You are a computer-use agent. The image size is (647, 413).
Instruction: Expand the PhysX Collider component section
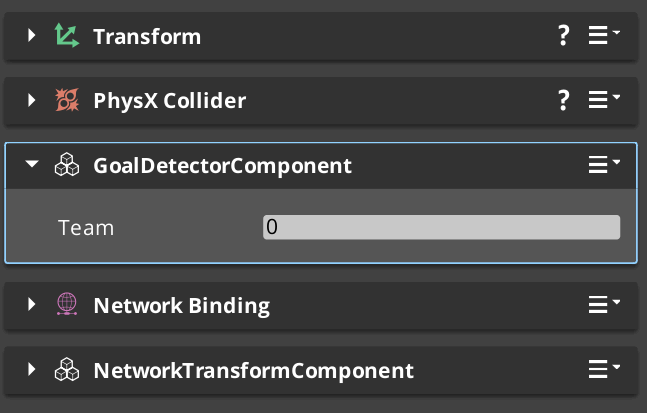[31, 100]
